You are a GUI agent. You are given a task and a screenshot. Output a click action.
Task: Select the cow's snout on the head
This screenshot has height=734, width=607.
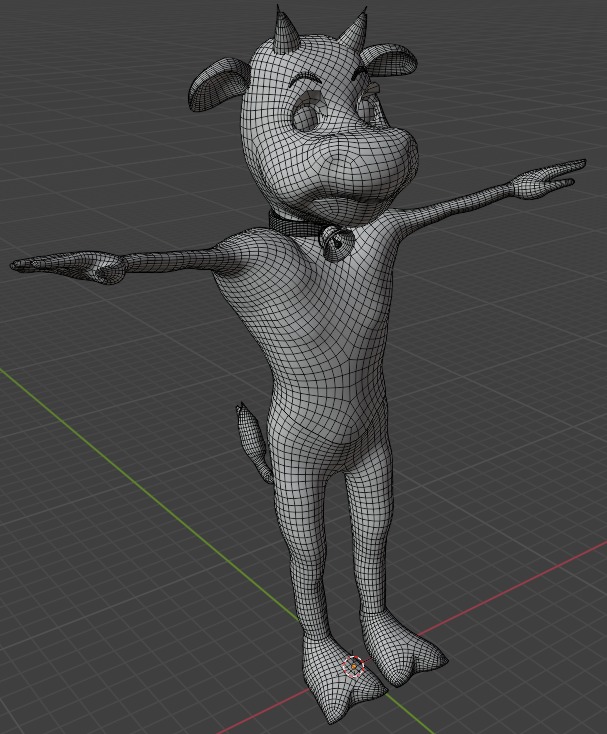click(x=365, y=164)
